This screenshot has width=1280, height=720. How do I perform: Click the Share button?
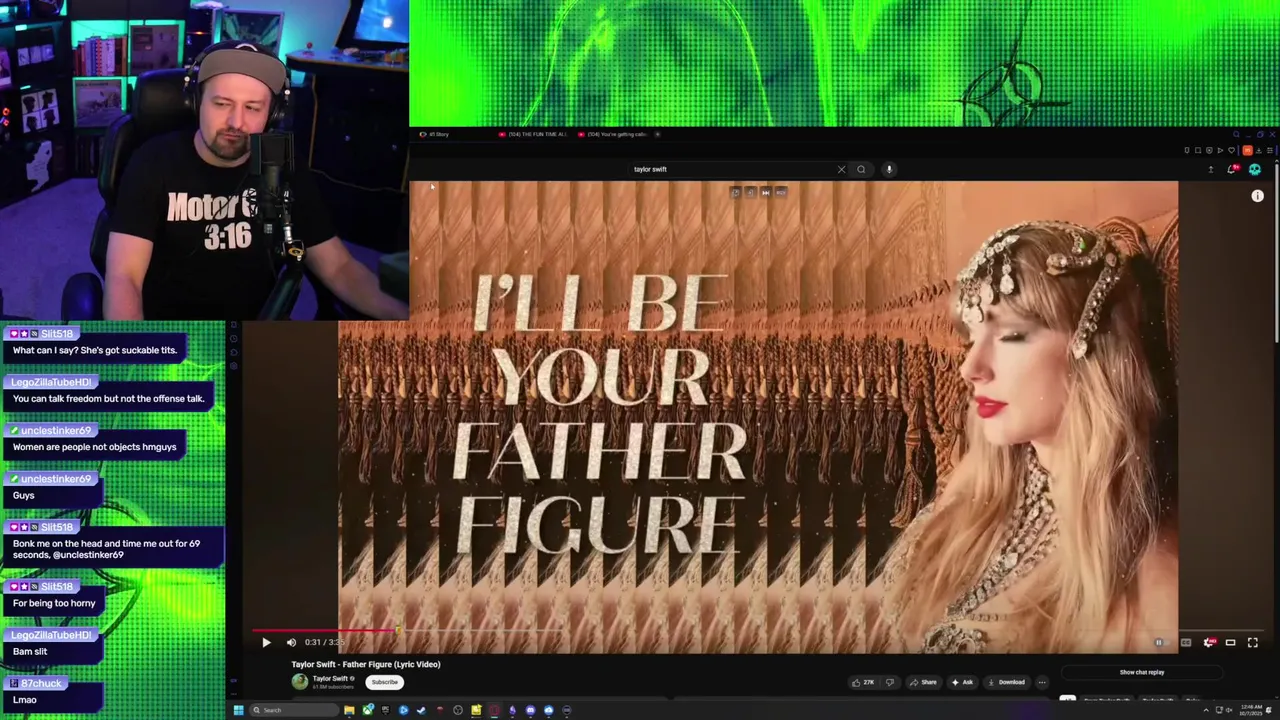(x=923, y=682)
